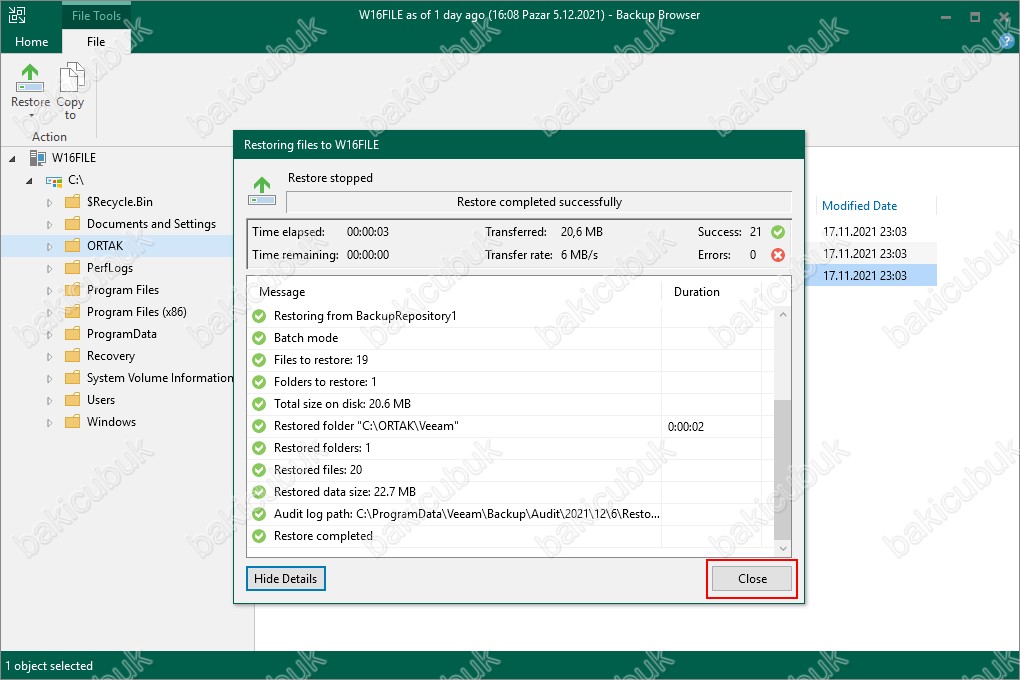Click the ProgramData folder icon
This screenshot has width=1020, height=680.
click(73, 334)
